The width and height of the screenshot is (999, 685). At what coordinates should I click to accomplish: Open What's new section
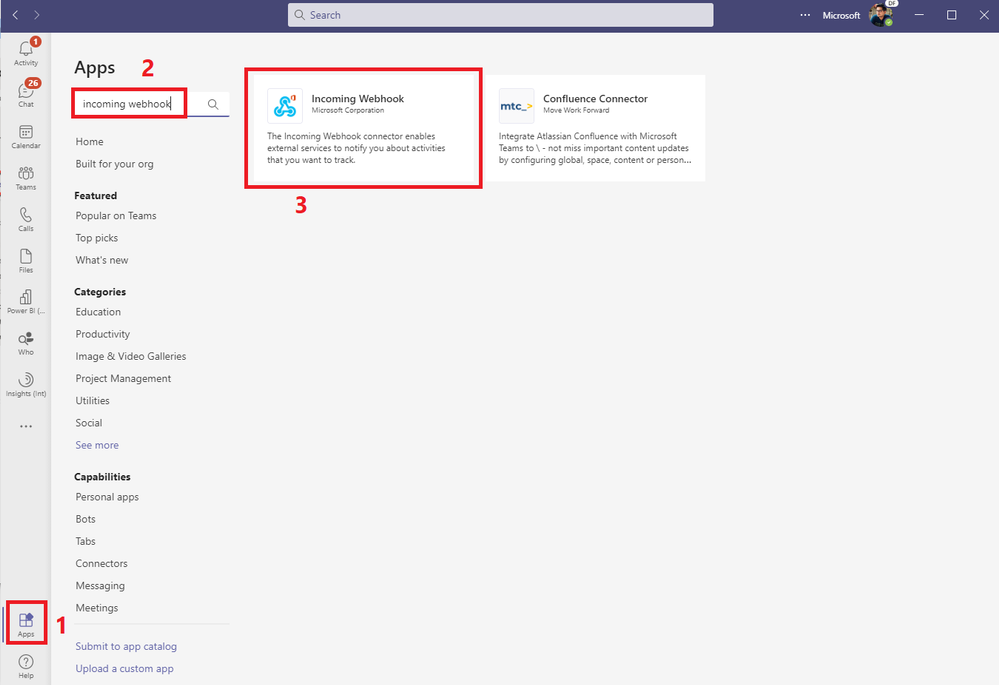coord(102,260)
